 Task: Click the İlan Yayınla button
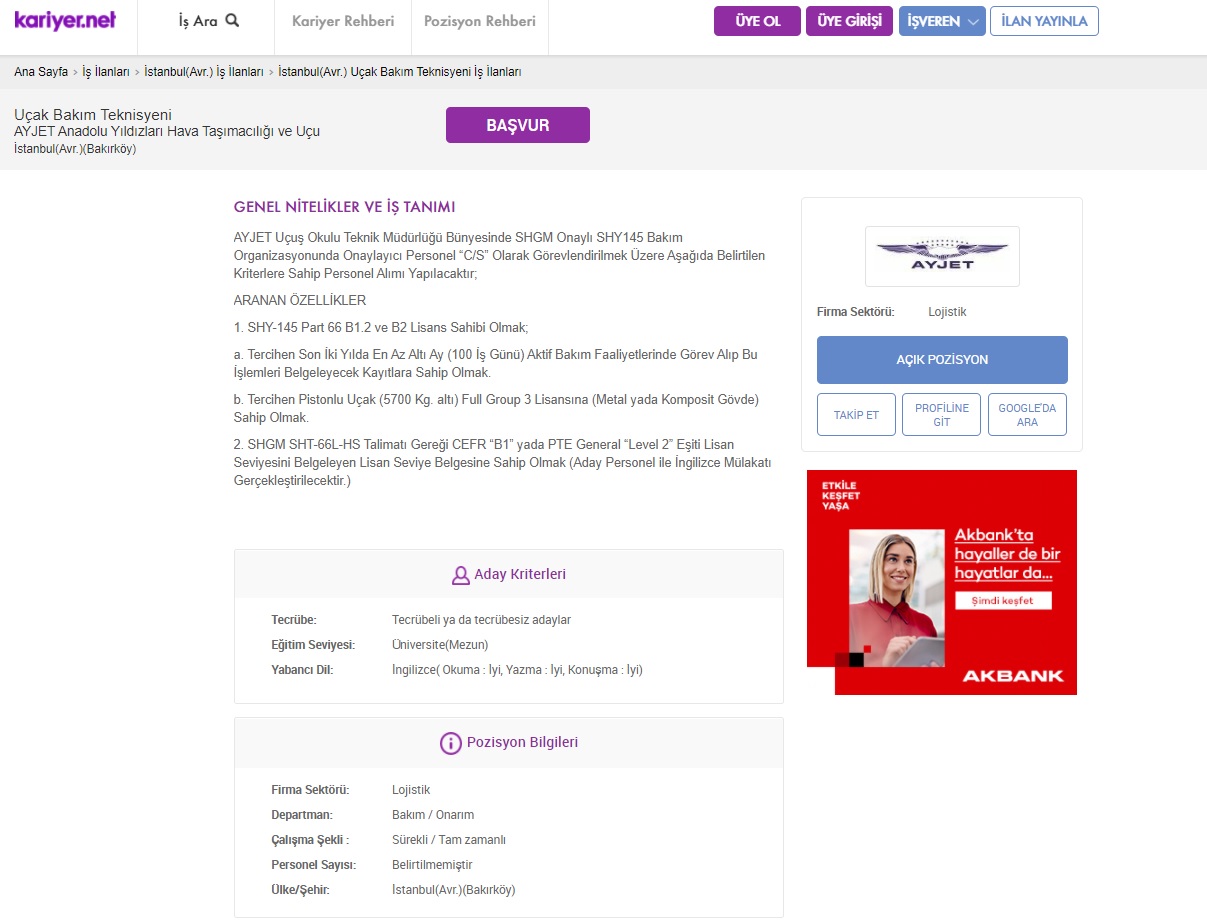1044,21
